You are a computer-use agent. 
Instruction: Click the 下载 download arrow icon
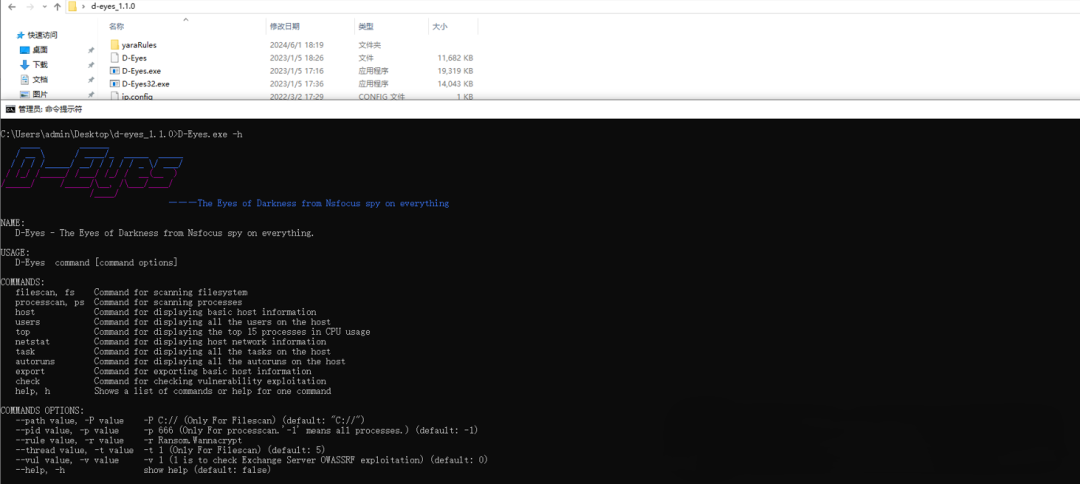click(25, 64)
